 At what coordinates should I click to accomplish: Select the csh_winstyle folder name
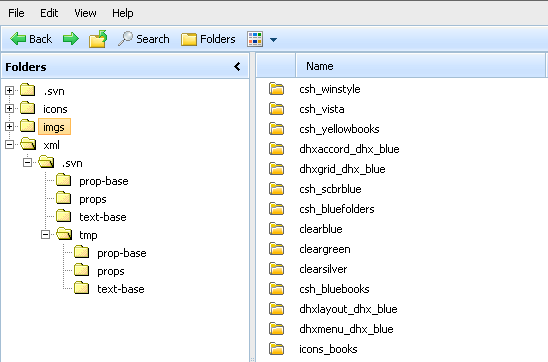[x=330, y=89]
